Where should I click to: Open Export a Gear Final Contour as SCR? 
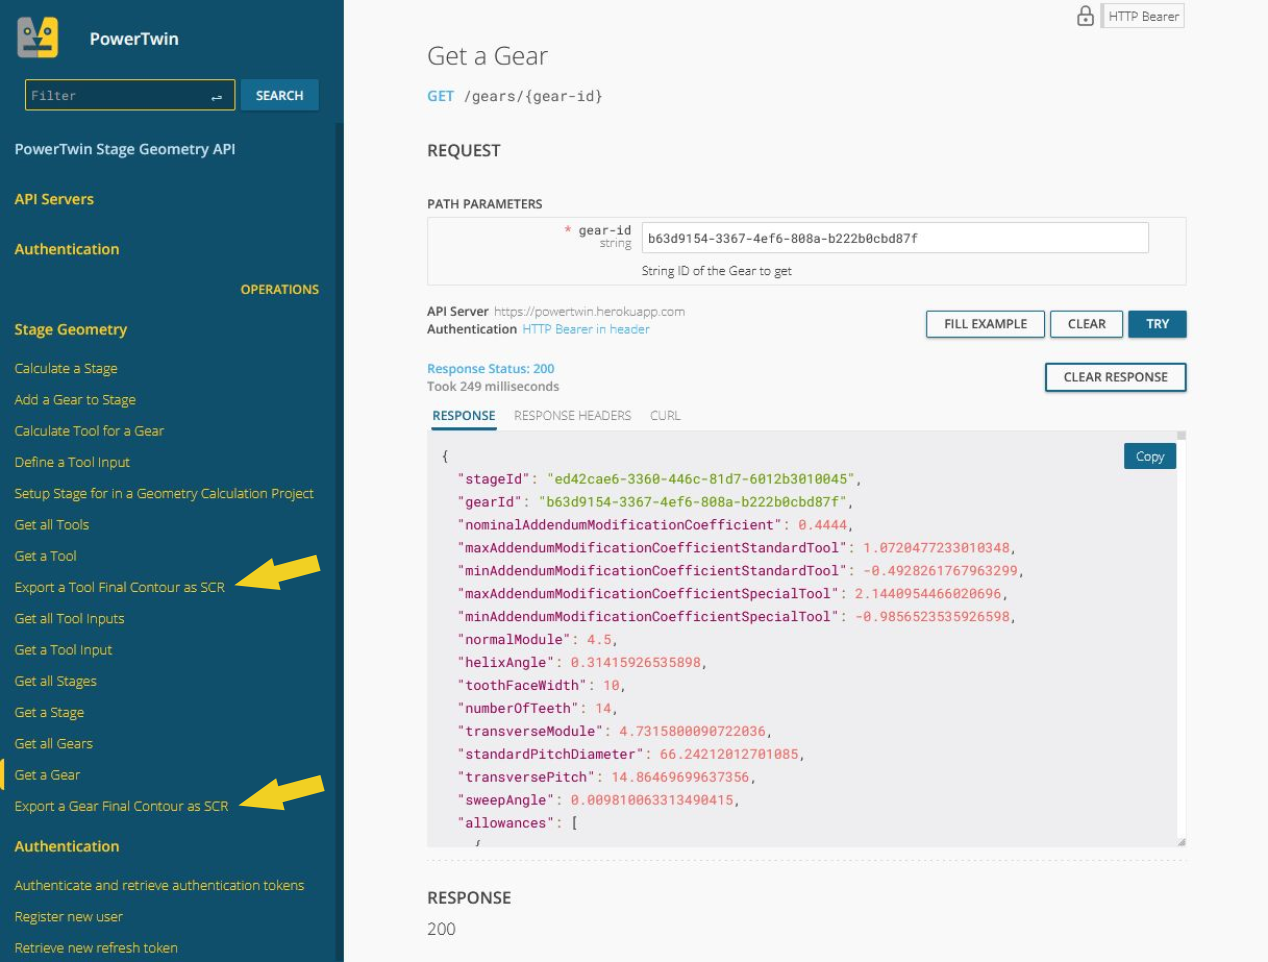(x=121, y=806)
